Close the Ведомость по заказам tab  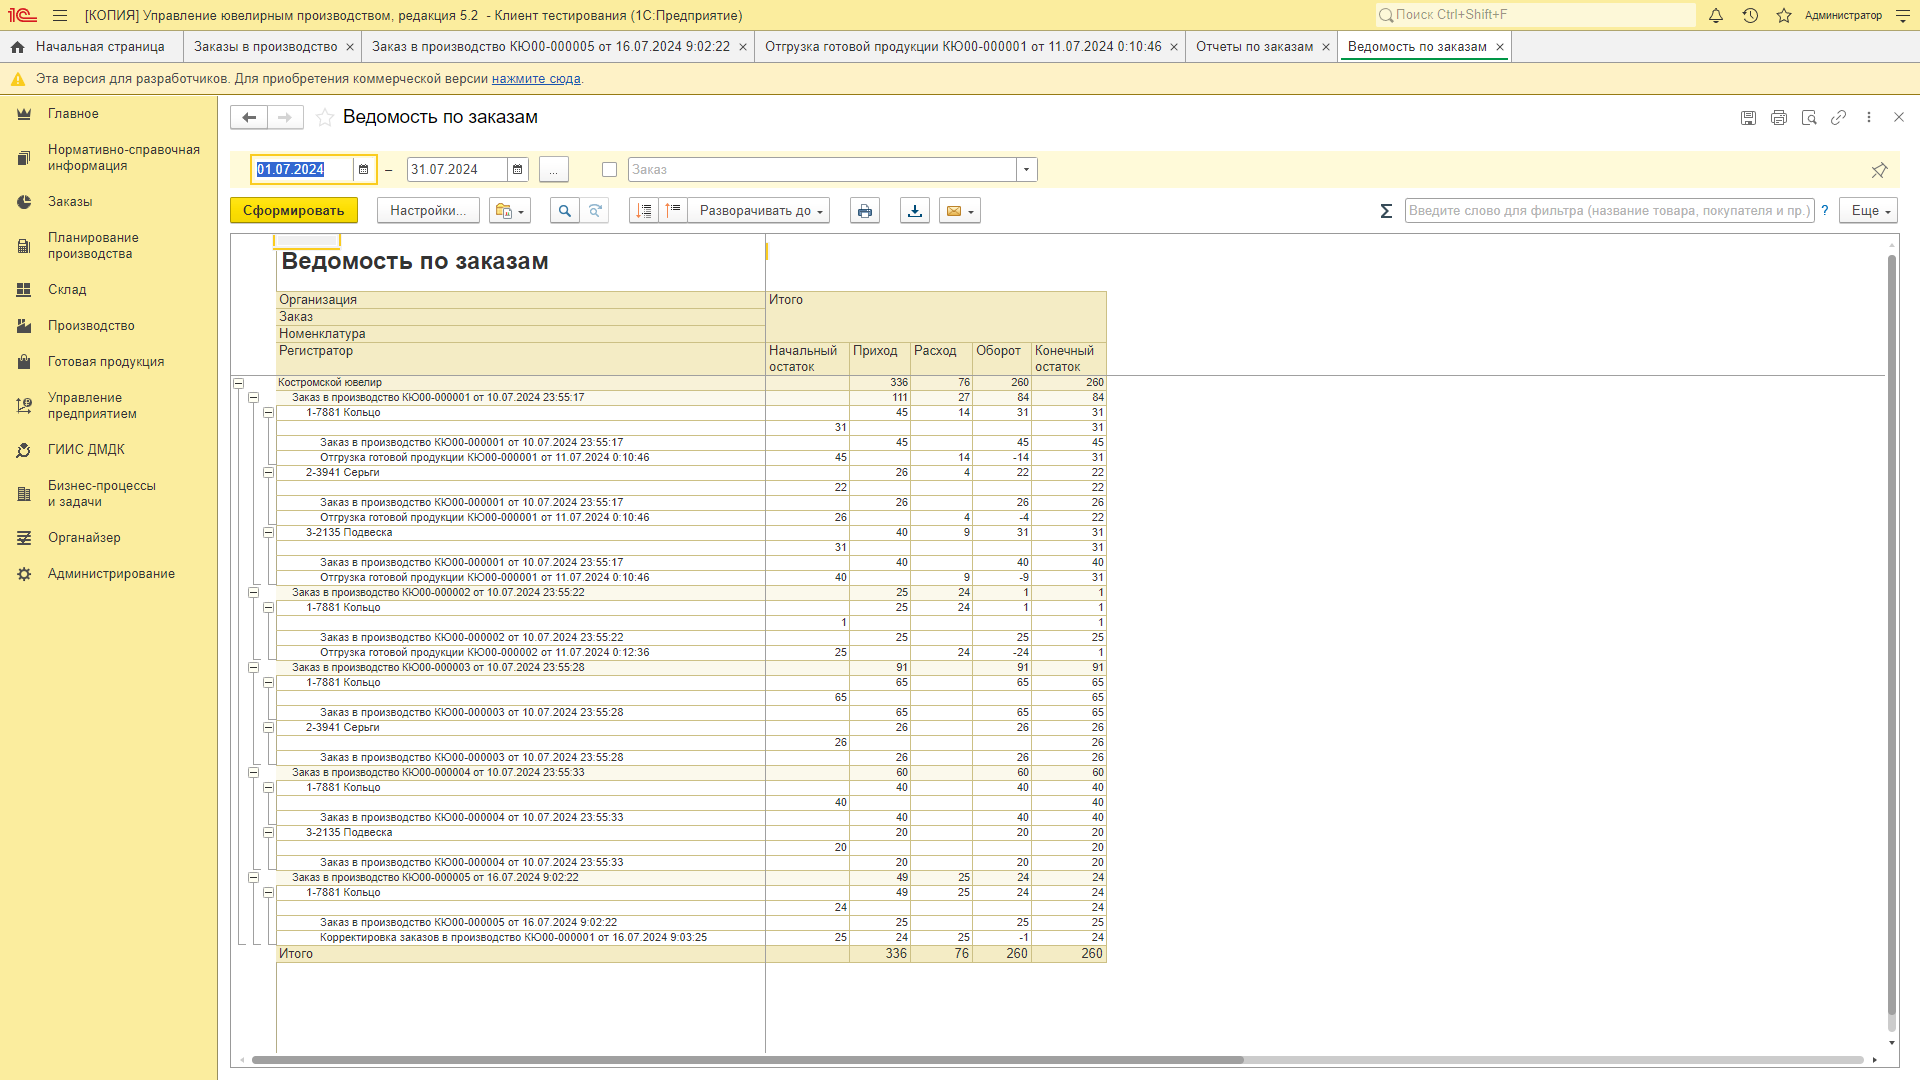coord(1500,47)
